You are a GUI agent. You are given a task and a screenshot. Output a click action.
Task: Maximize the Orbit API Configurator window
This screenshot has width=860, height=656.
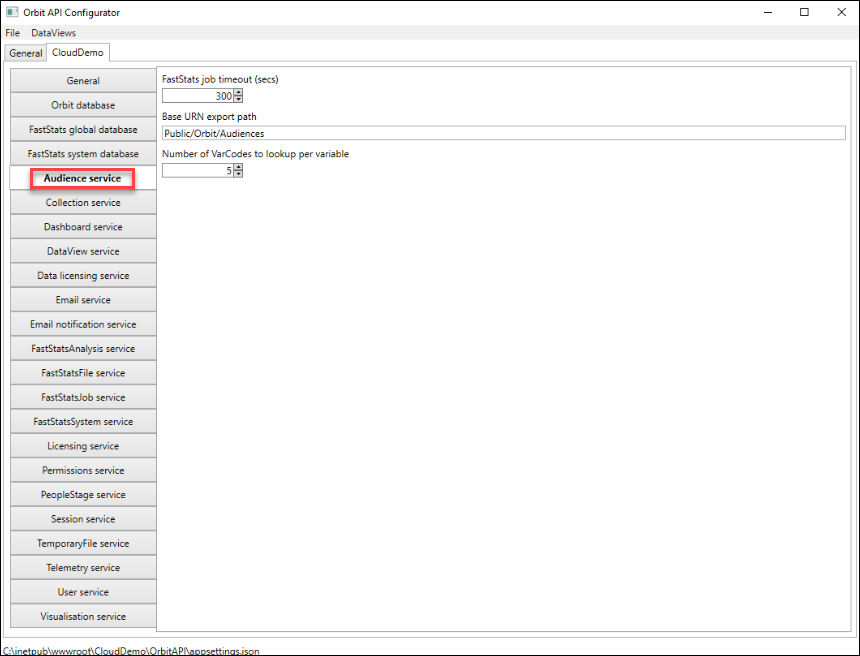[x=804, y=12]
